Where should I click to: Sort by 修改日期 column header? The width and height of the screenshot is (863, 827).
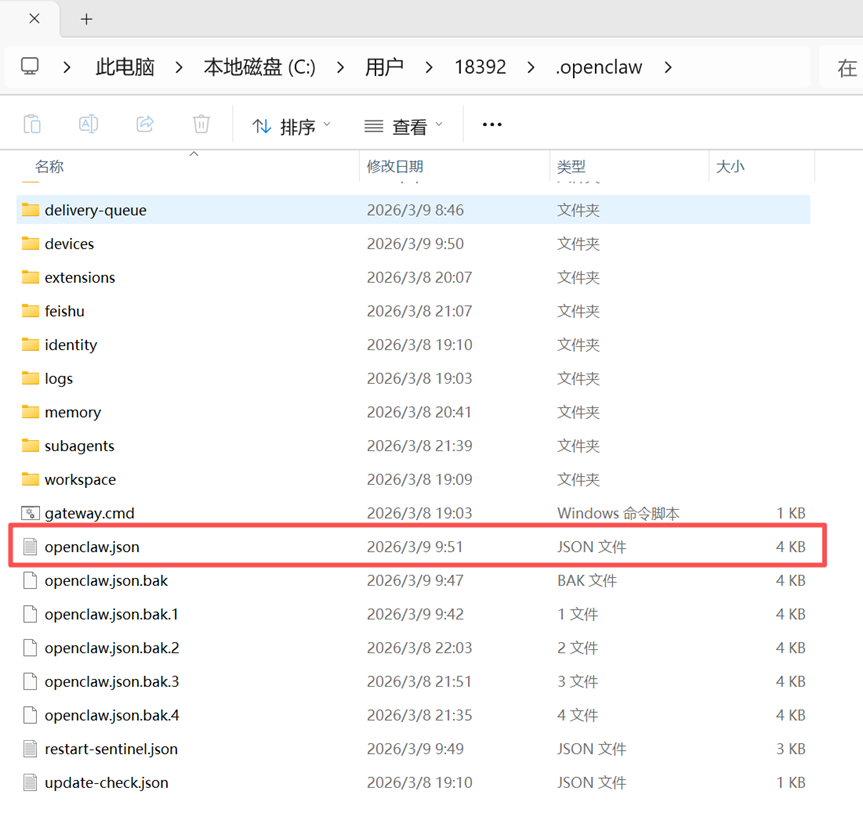[x=395, y=167]
